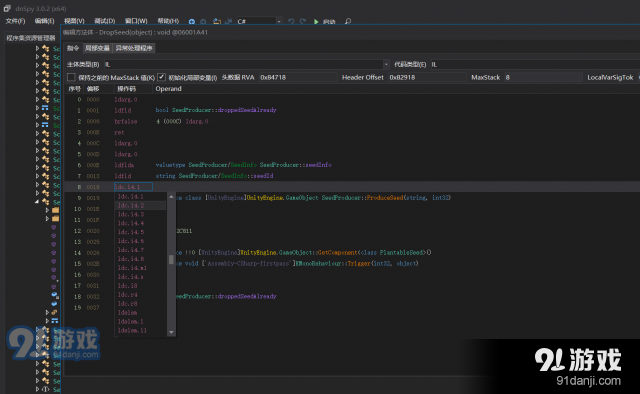This screenshot has width=640, height=394.
Task: Click the redo toolbar icon
Action: [303, 21]
